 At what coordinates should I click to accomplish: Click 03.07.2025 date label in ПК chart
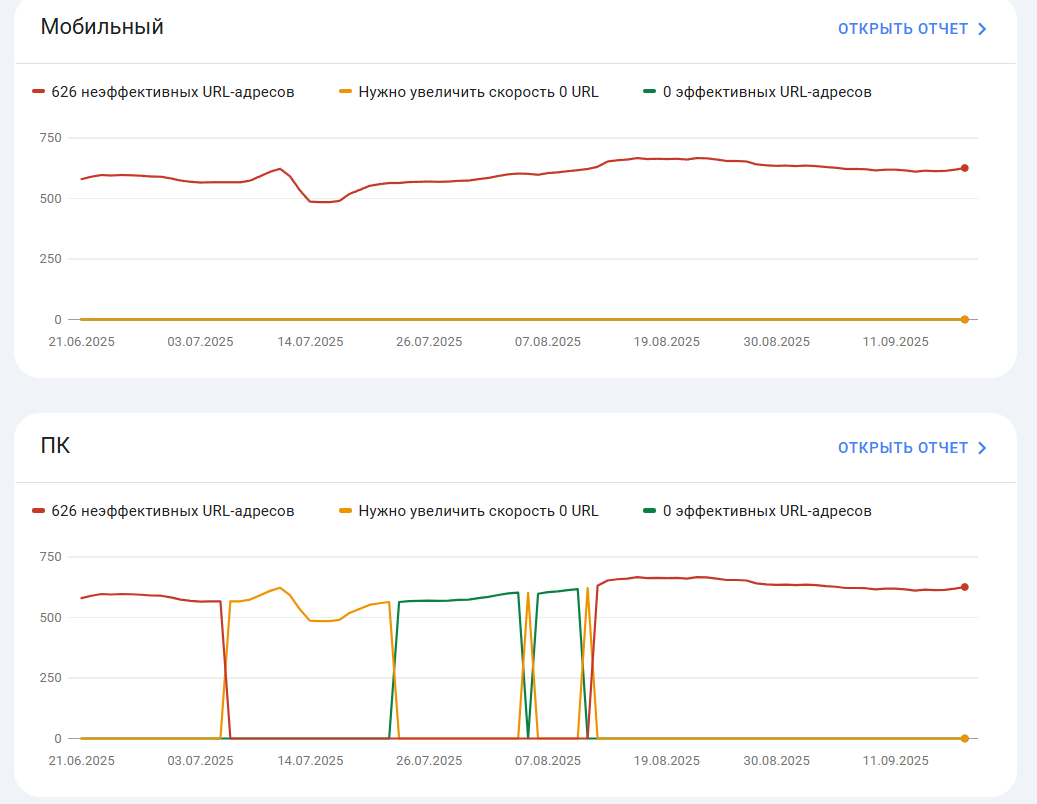(200, 761)
